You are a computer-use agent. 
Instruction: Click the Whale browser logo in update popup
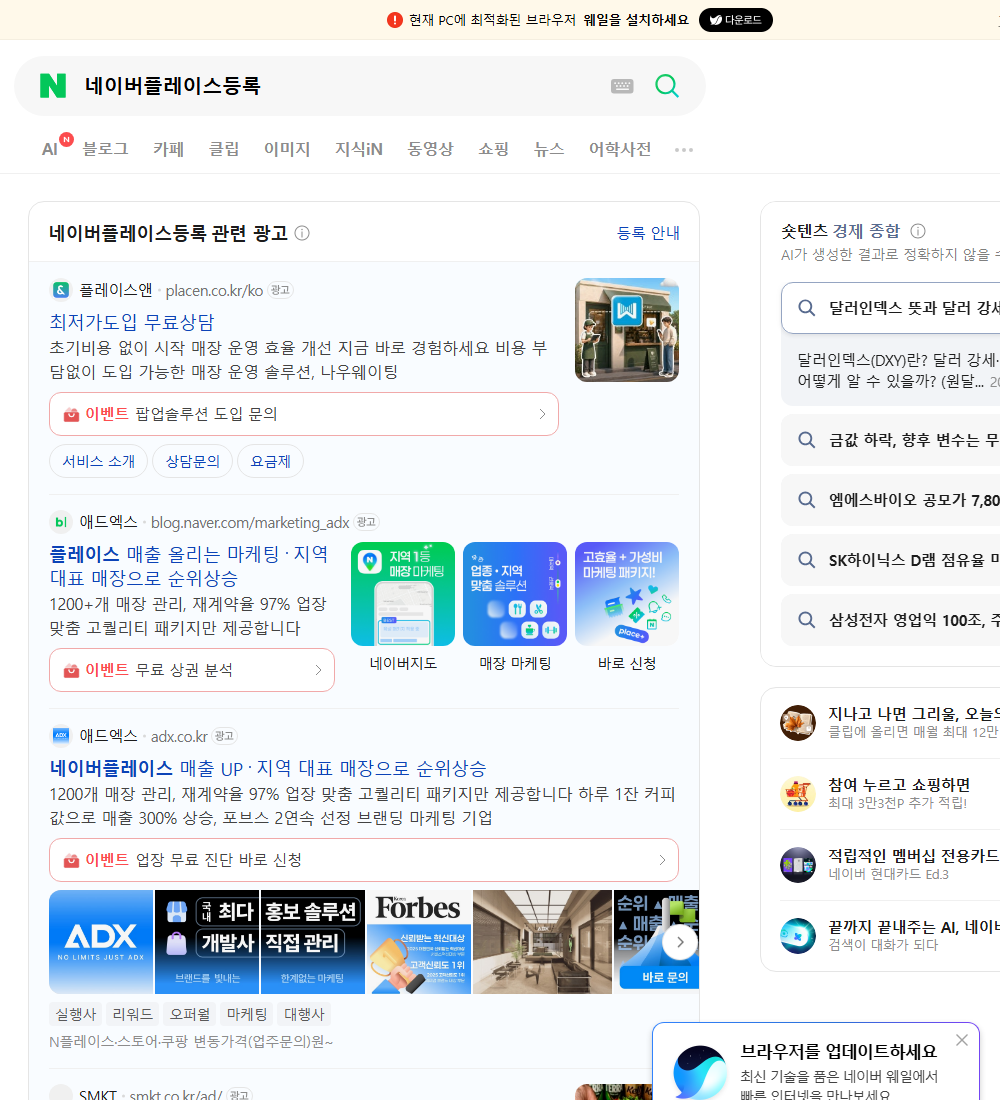(700, 1072)
